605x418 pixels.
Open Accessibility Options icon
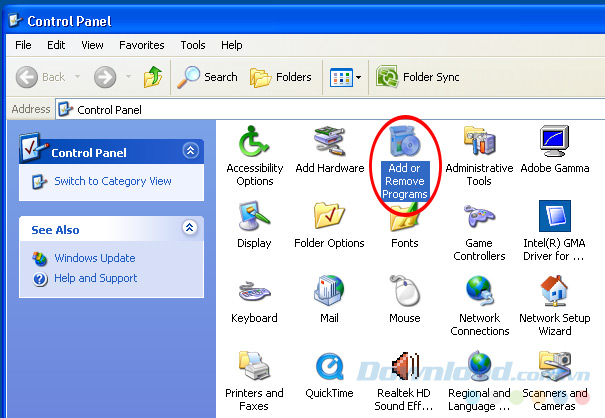pos(254,141)
